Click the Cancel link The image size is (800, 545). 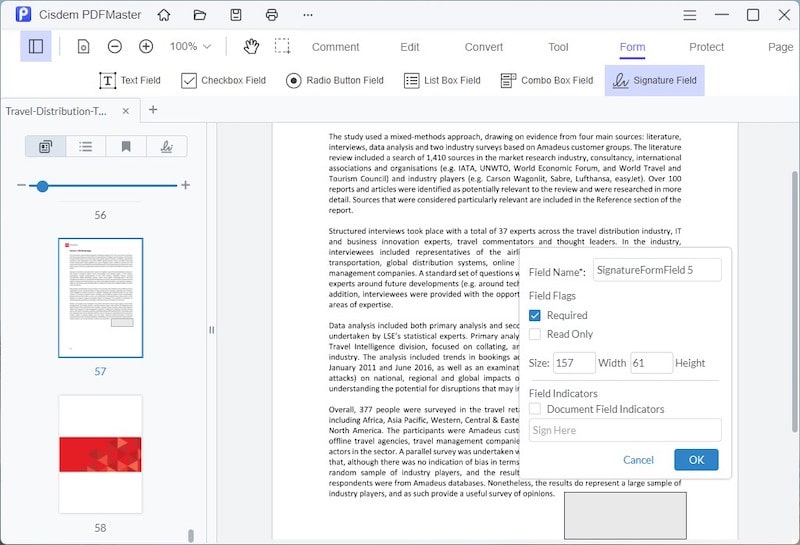[638, 460]
